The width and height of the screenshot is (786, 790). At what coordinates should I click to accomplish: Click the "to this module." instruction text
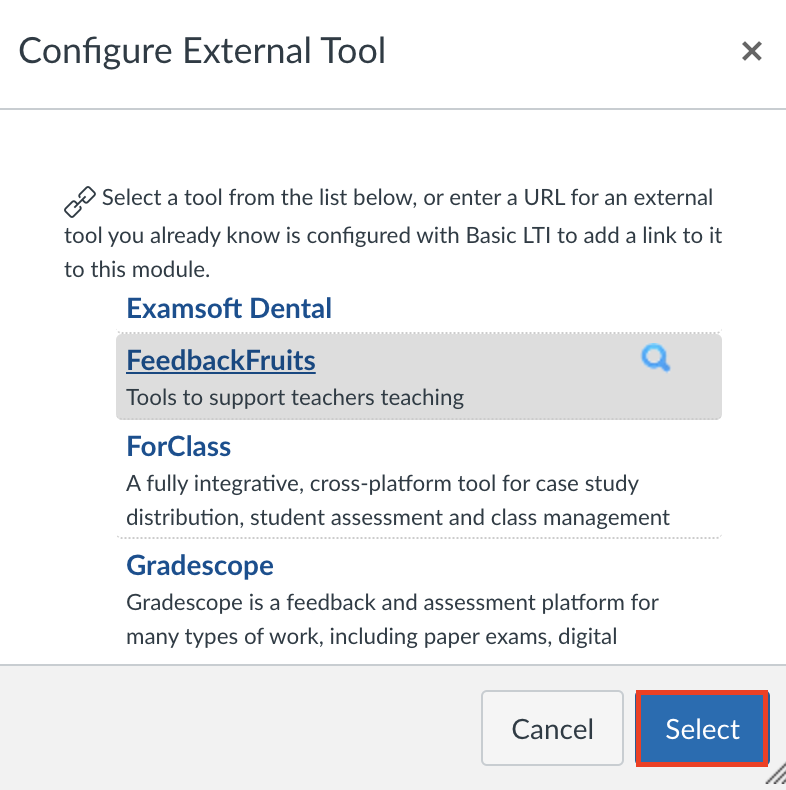click(137, 271)
